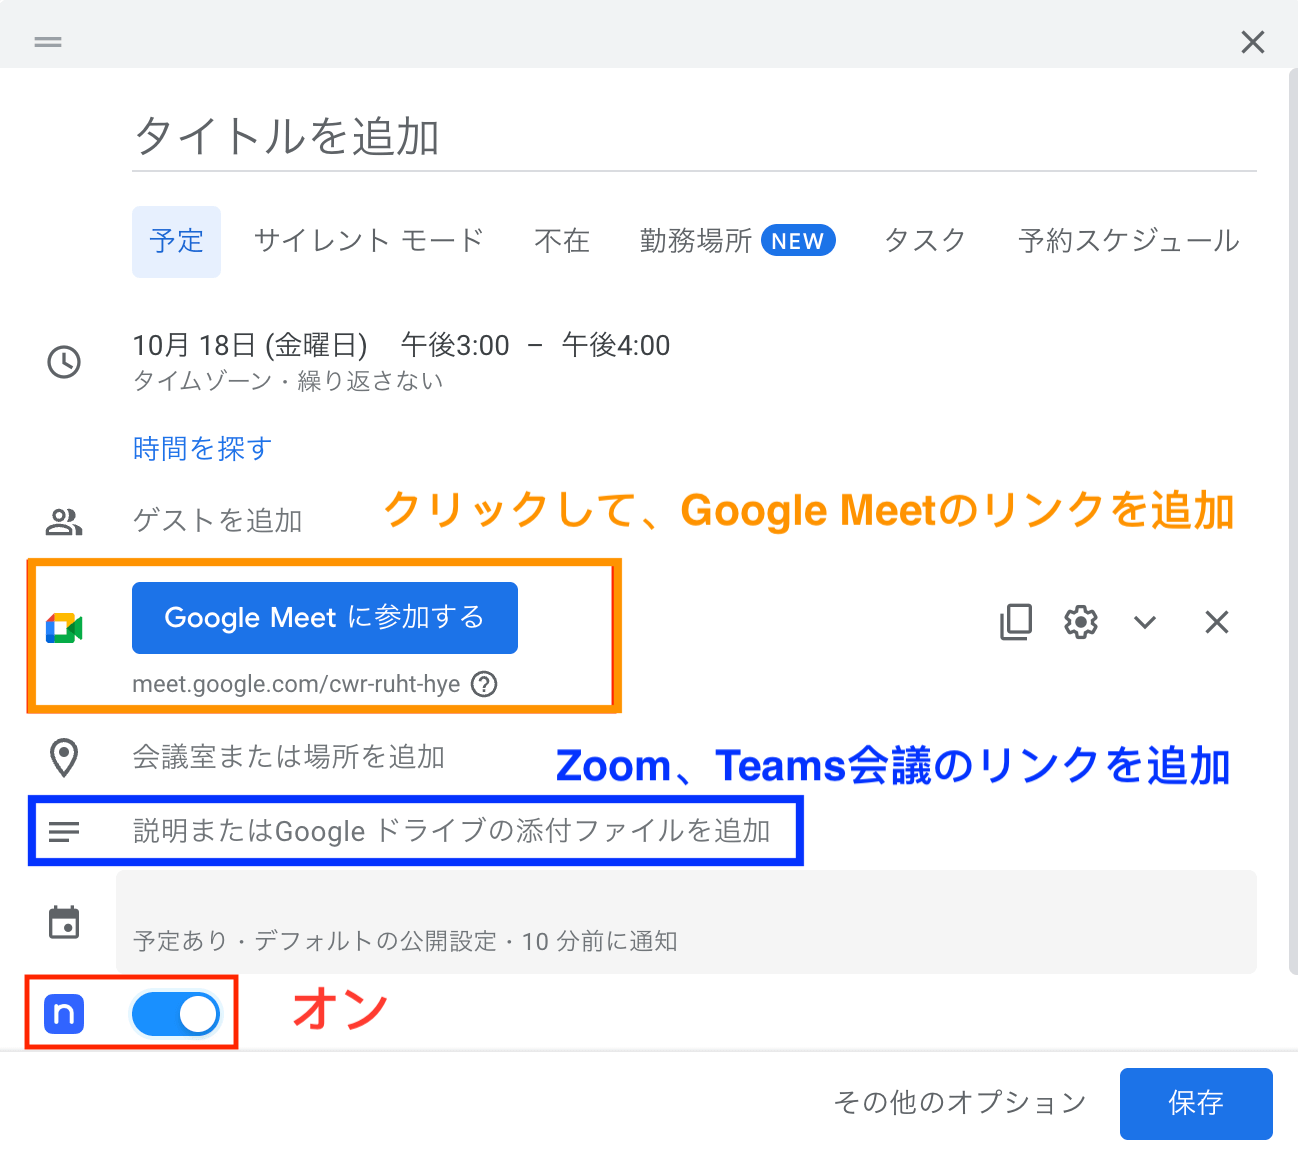Click the dialog's vertical scrollbar
The width and height of the screenshot is (1298, 1150).
1293,520
